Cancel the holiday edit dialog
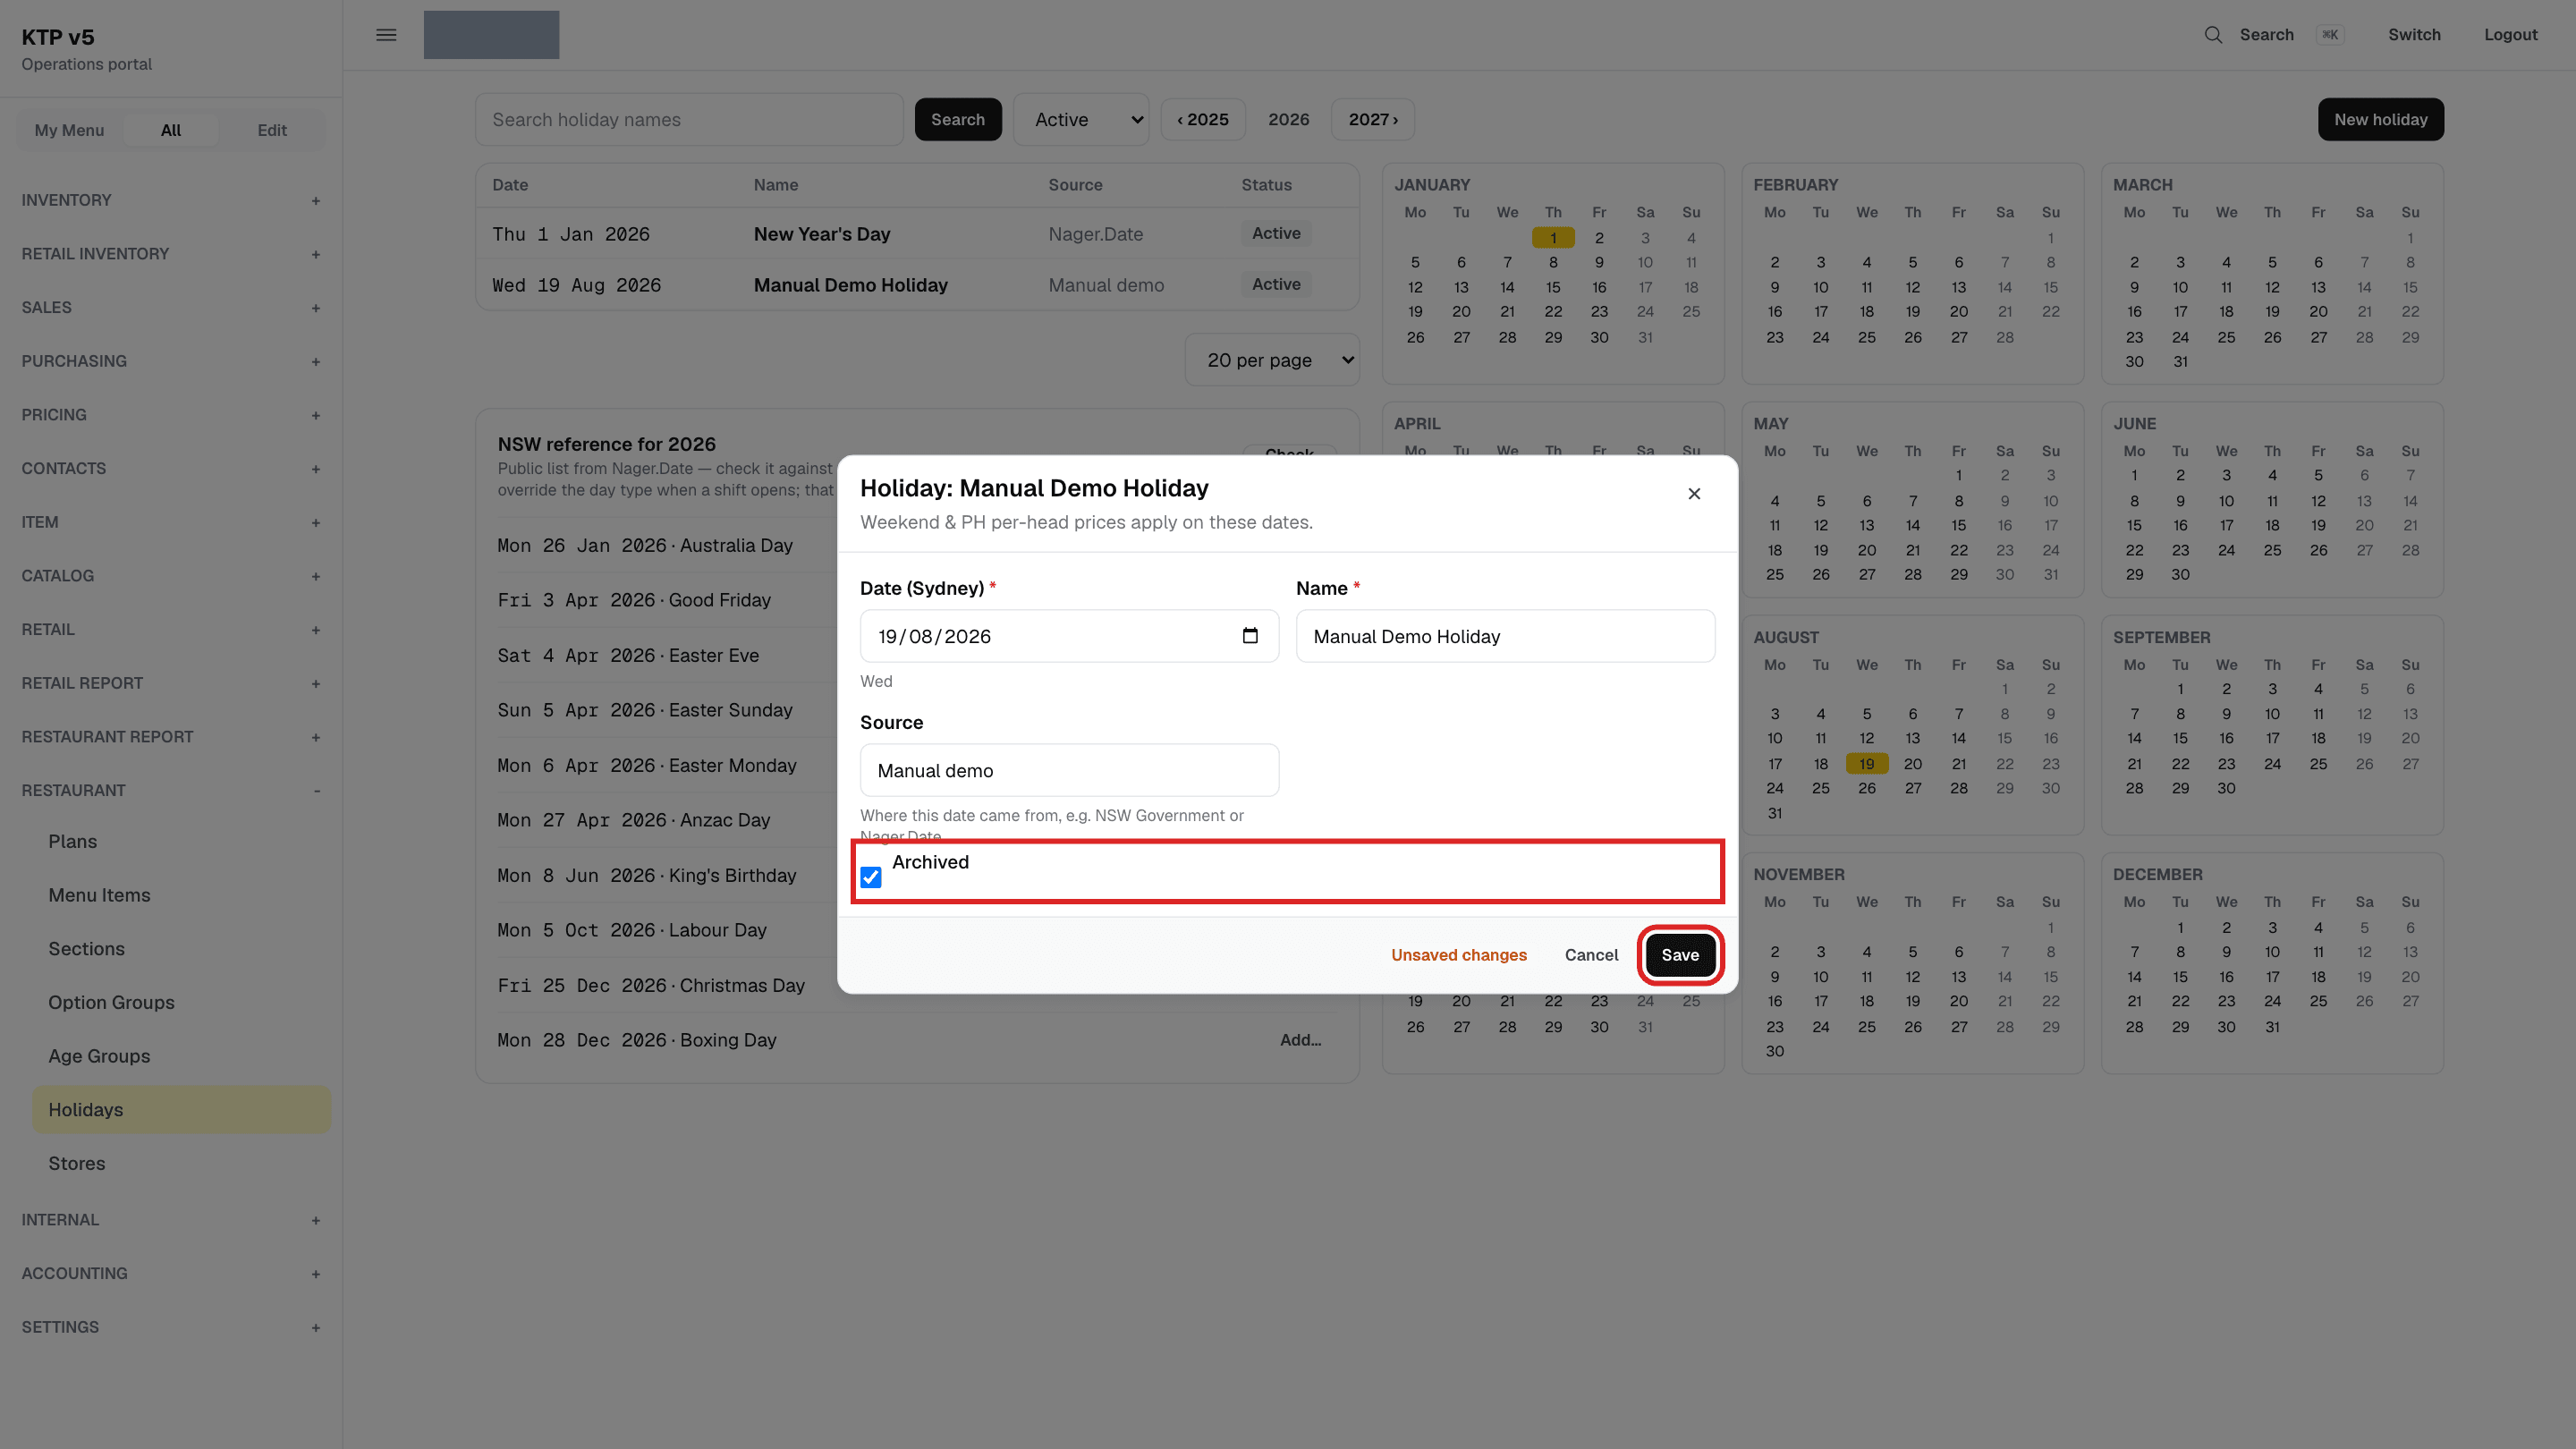Screen dimensions: 2576x1449 pyautogui.click(x=1591, y=955)
